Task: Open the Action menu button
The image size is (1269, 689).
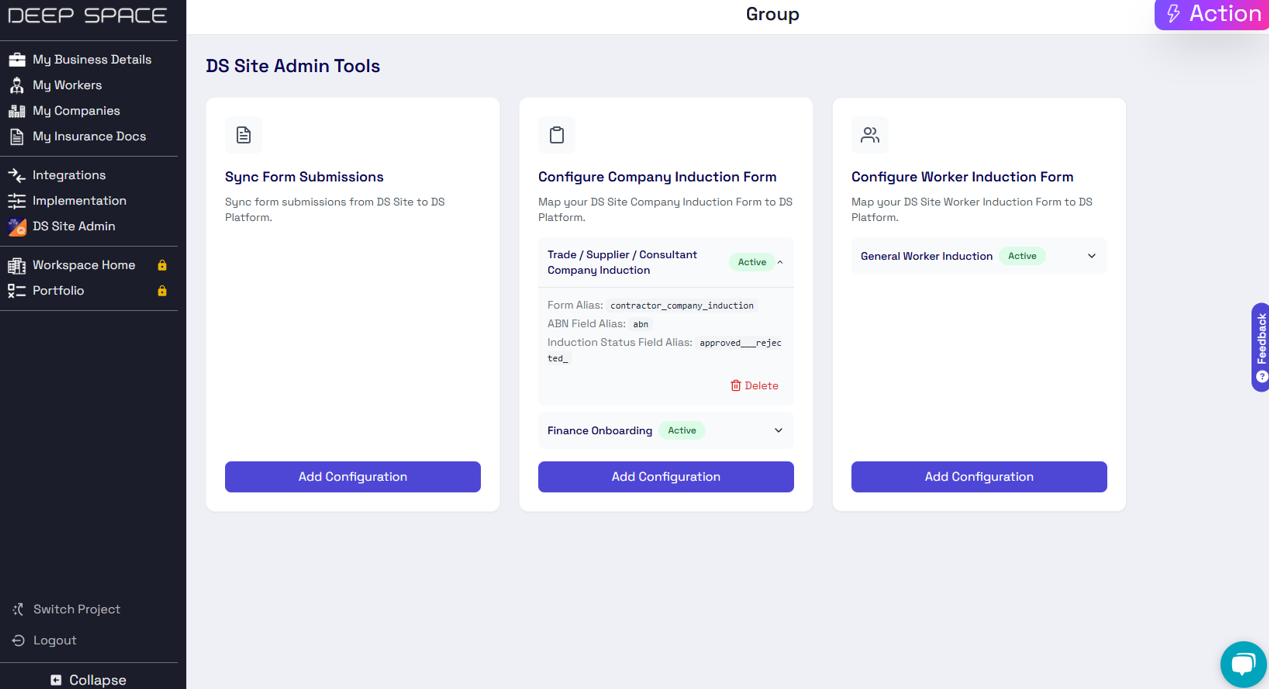Action: point(1212,14)
